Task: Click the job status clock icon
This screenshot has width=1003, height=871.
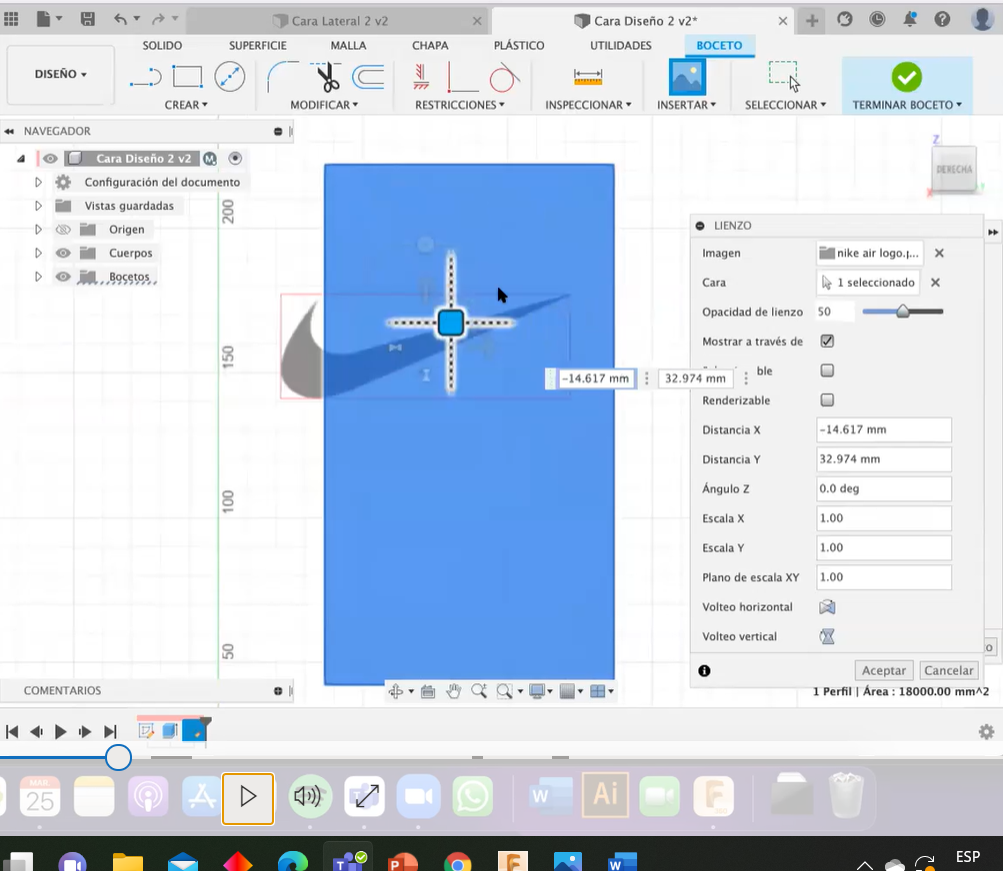Action: click(877, 20)
